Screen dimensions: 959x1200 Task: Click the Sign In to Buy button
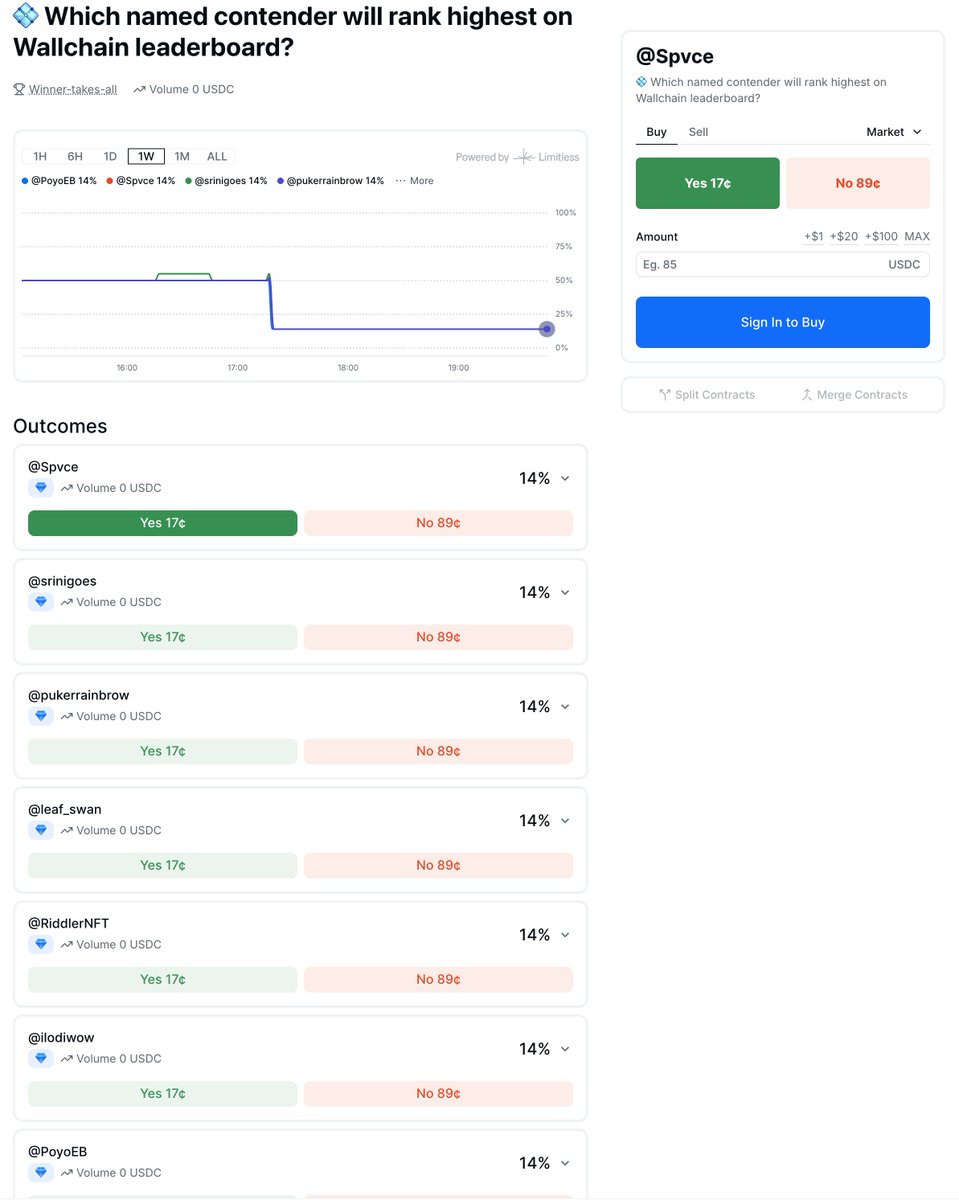point(782,322)
